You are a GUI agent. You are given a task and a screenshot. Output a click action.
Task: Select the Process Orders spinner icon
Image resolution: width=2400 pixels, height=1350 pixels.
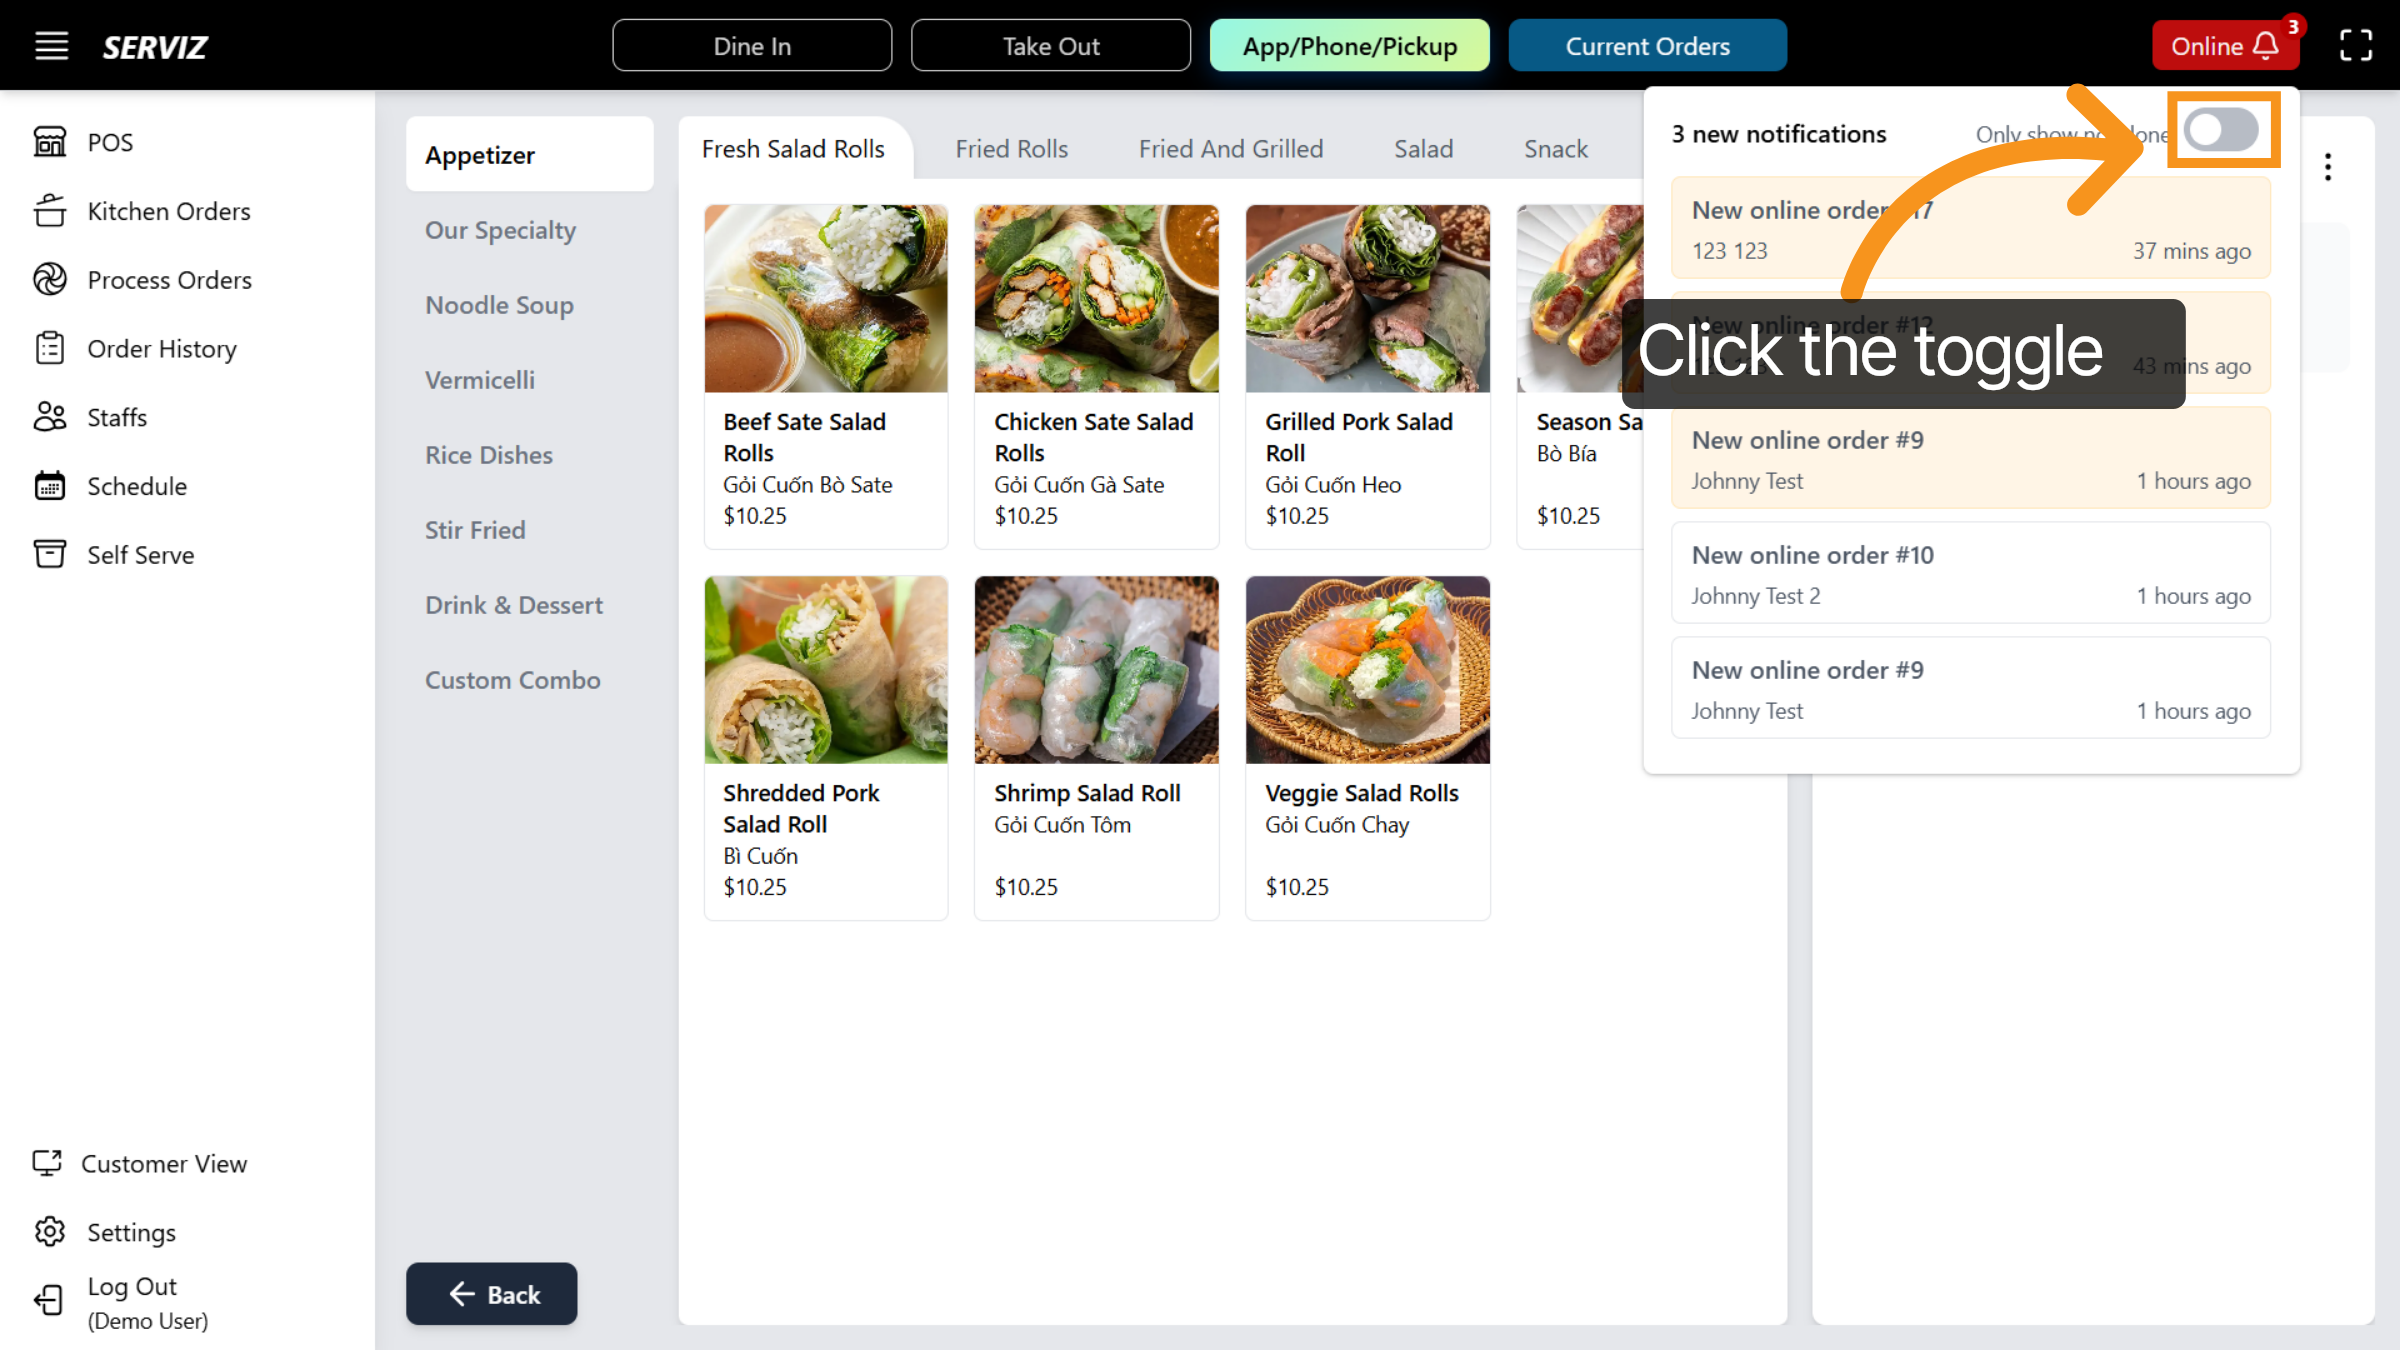pyautogui.click(x=51, y=279)
